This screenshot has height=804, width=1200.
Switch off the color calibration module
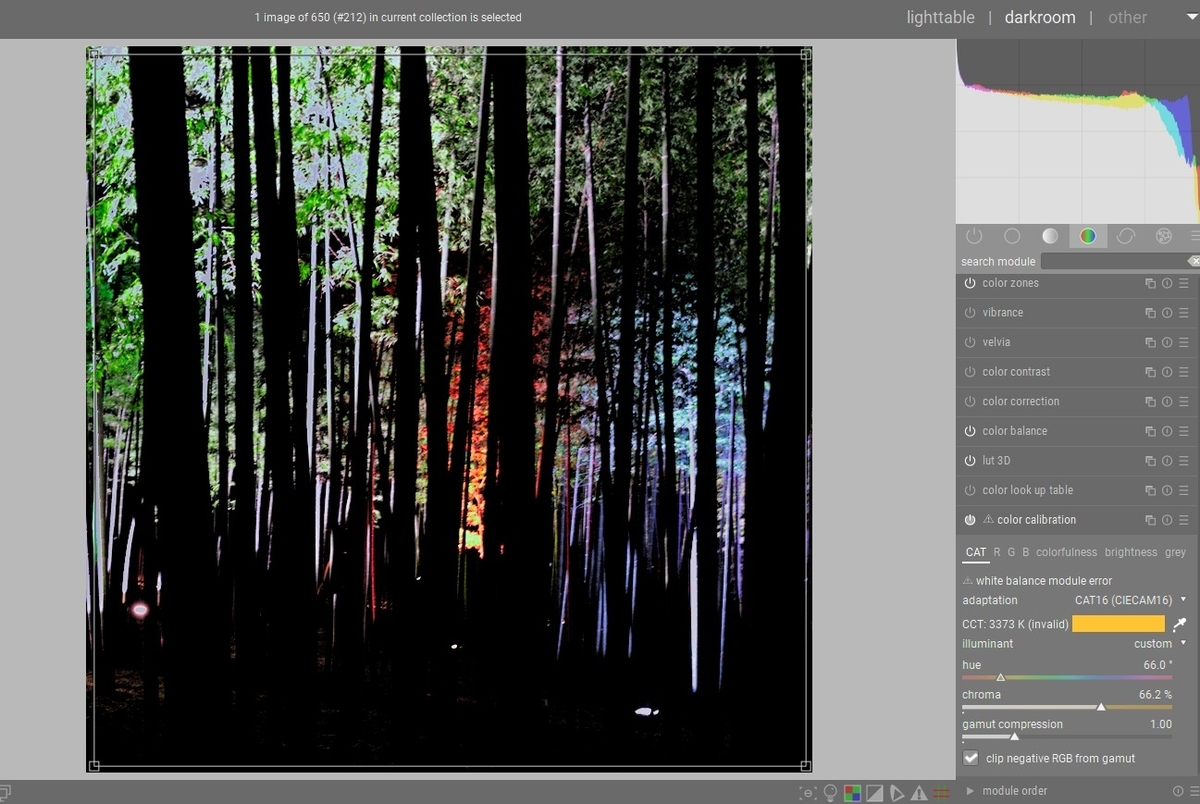coord(970,520)
